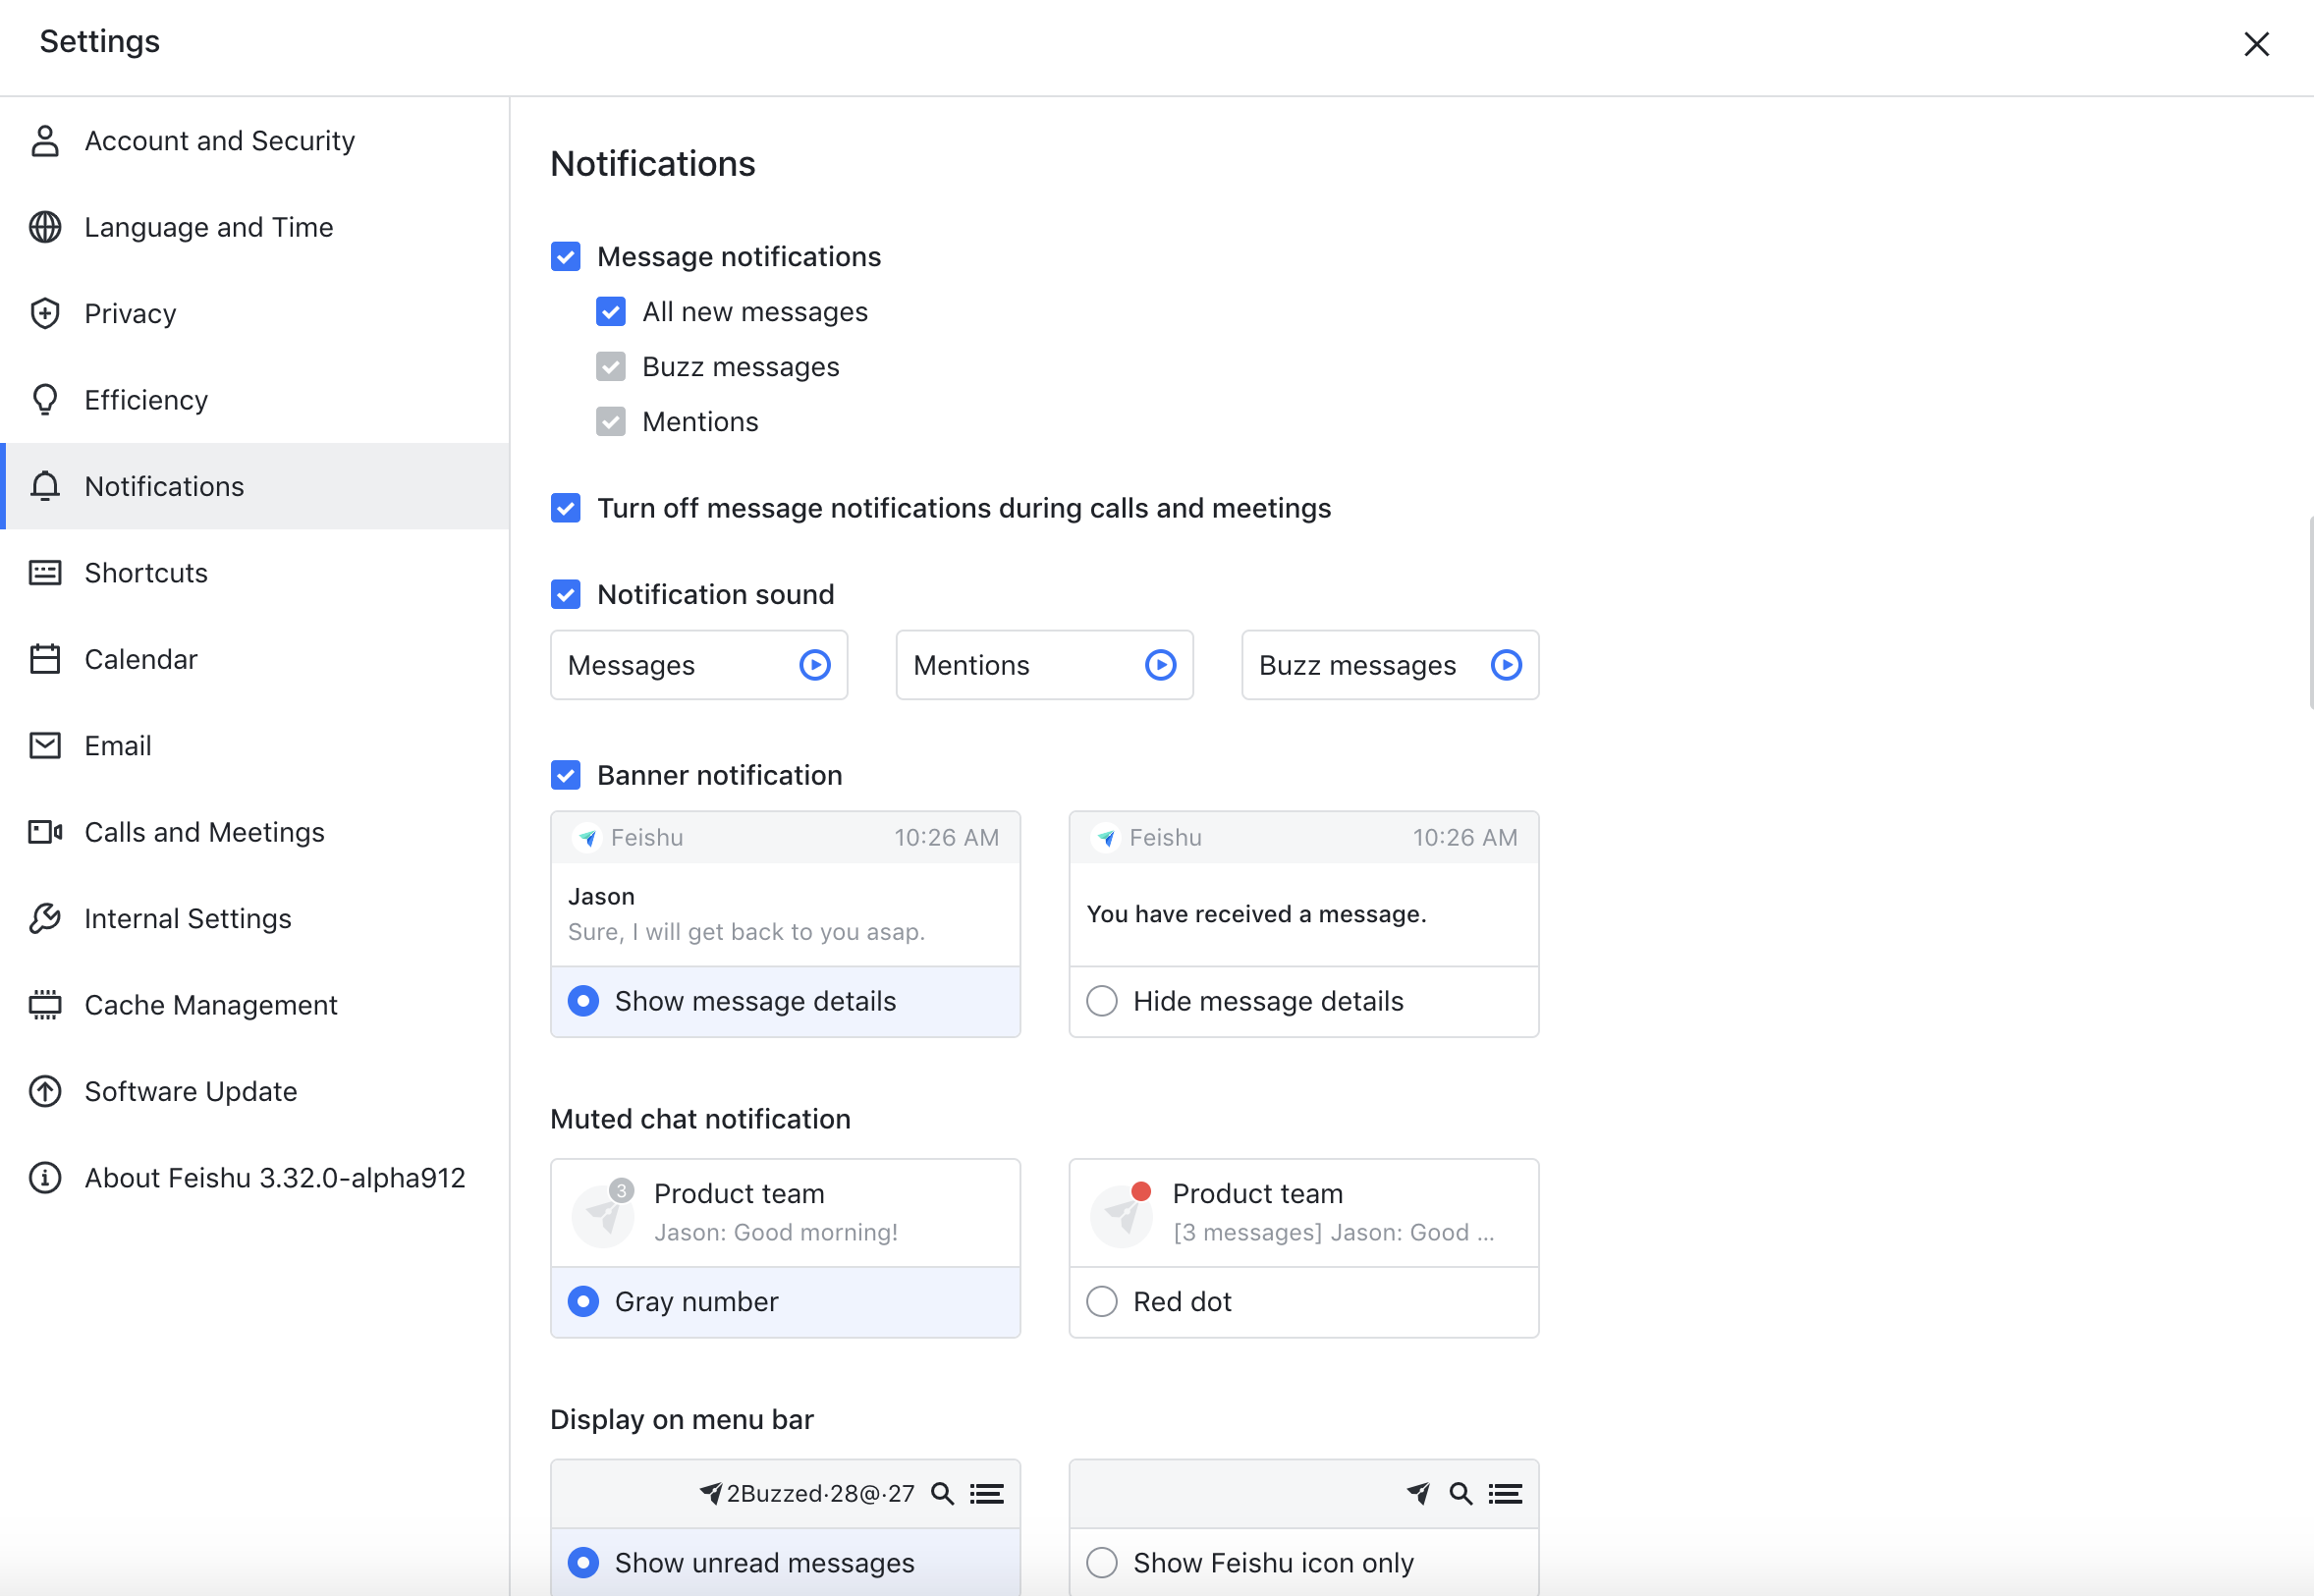Toggle the Buzz messages checkbox

tap(611, 367)
